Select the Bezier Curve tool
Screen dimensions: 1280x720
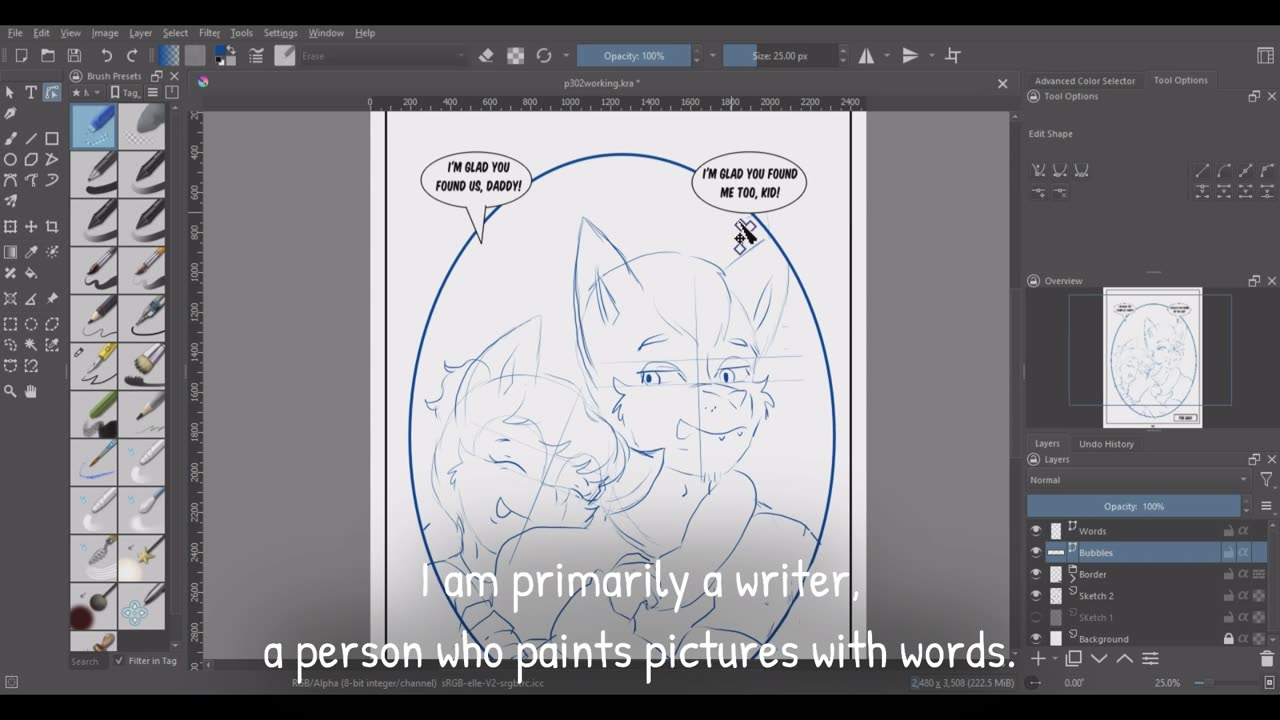tap(10, 180)
